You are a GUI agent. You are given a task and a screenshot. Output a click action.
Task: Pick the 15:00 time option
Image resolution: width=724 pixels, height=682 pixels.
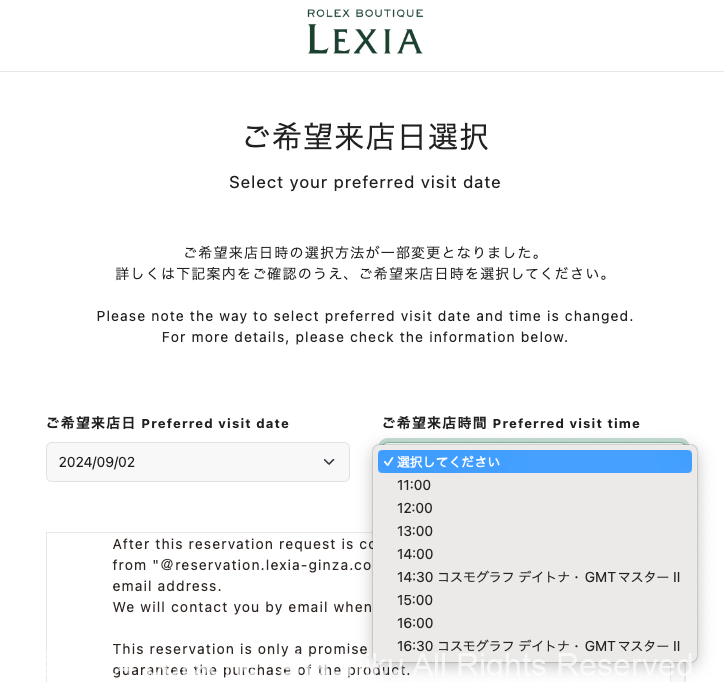coord(415,600)
